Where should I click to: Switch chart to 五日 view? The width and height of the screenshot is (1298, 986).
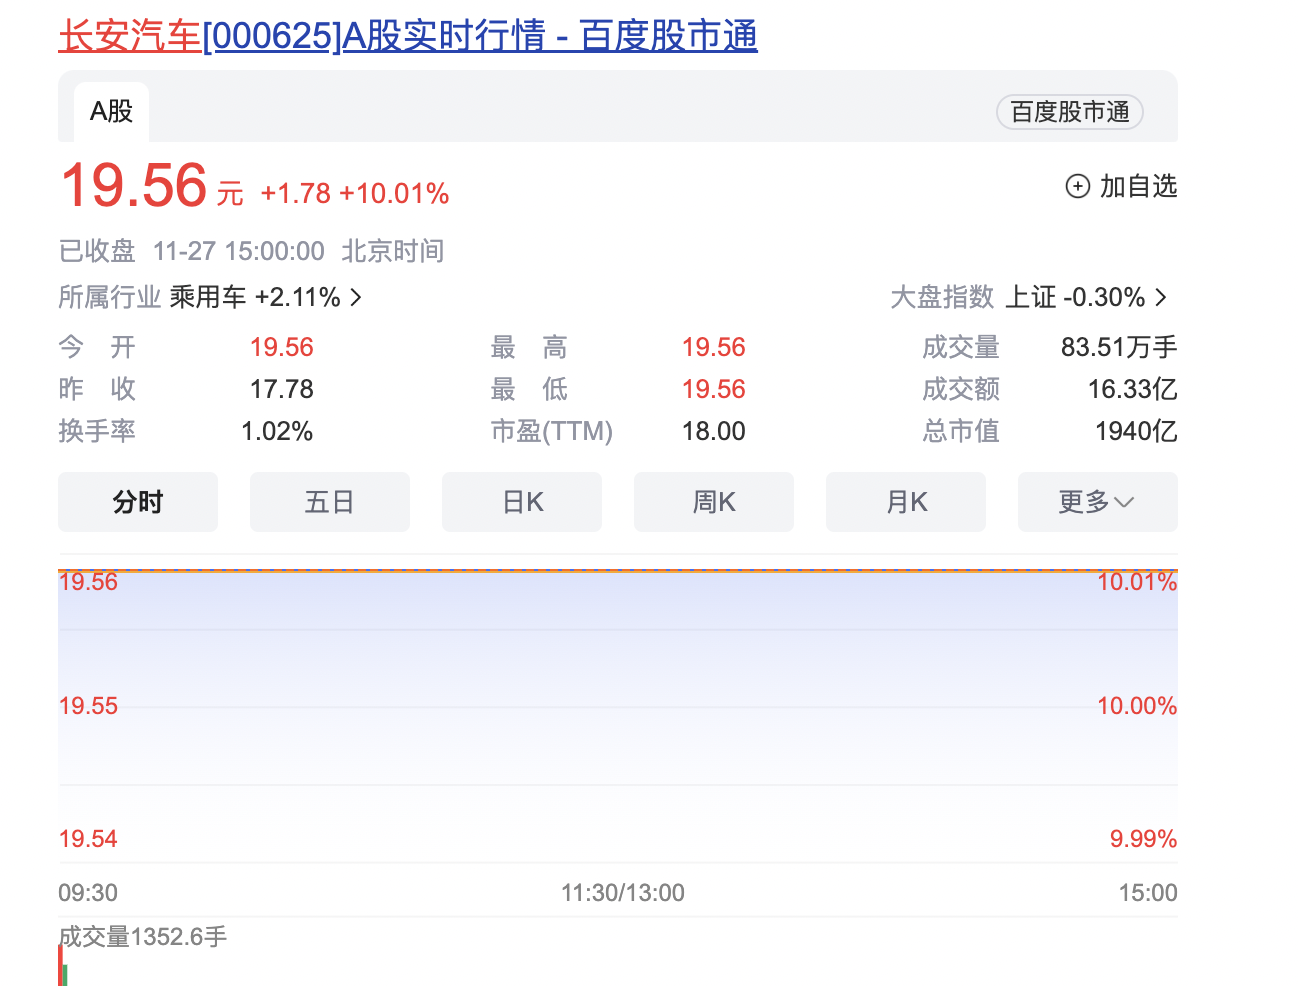pos(330,502)
